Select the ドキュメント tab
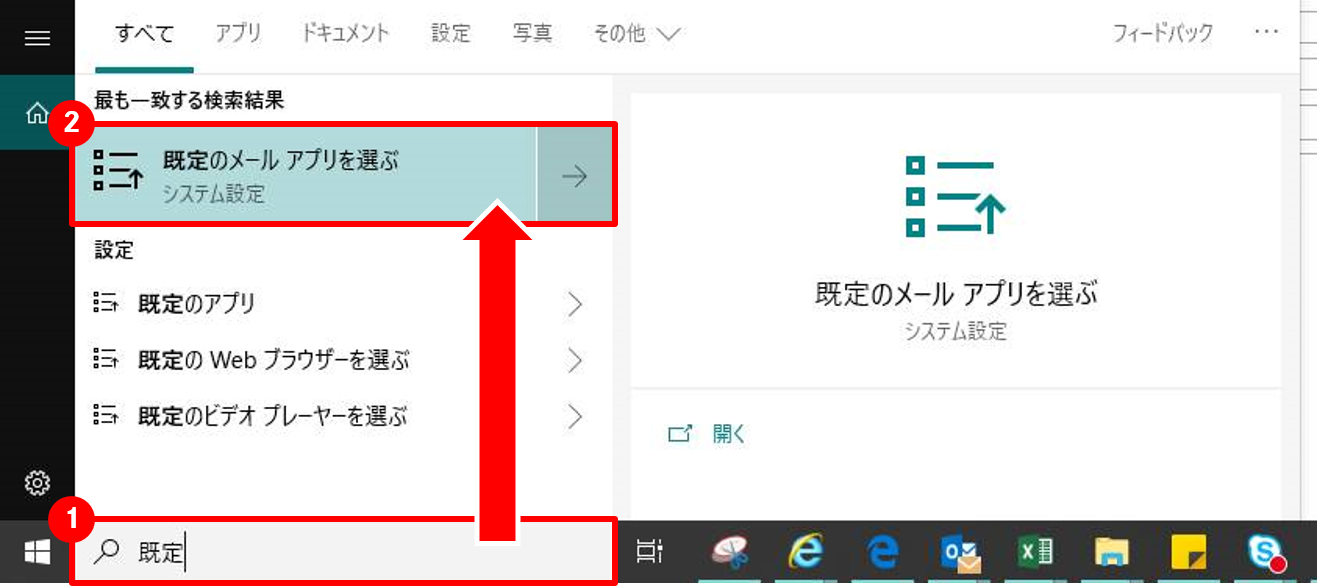 (345, 34)
